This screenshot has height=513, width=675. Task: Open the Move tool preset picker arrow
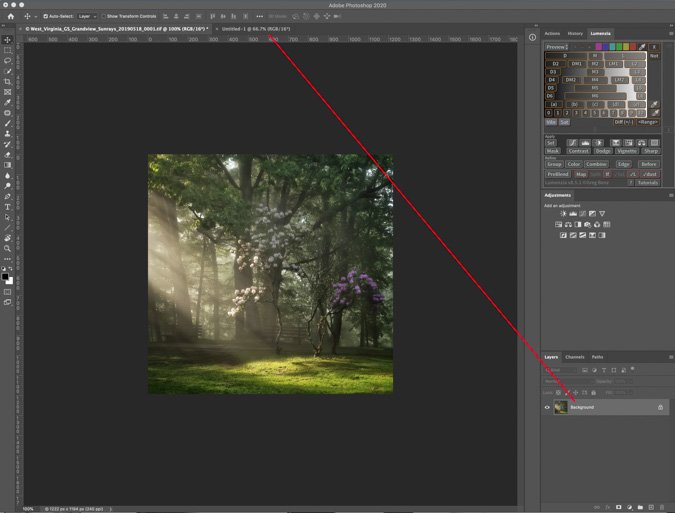pos(35,16)
